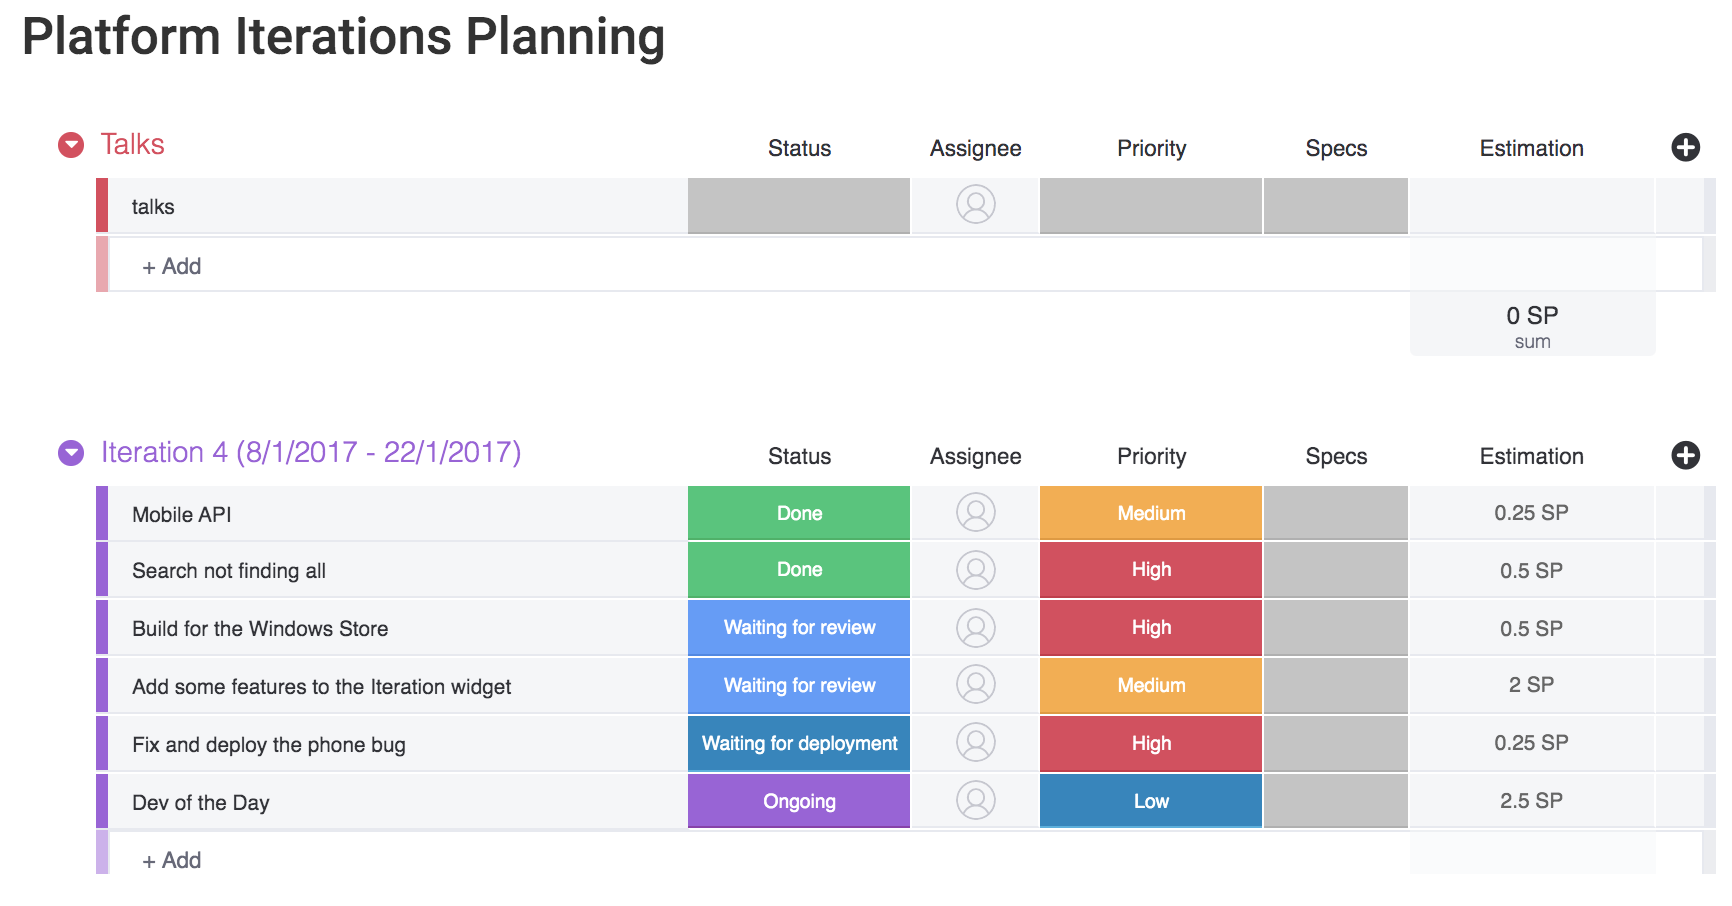The image size is (1732, 906).
Task: Click Platform Iterations Planning board title
Action: (343, 38)
